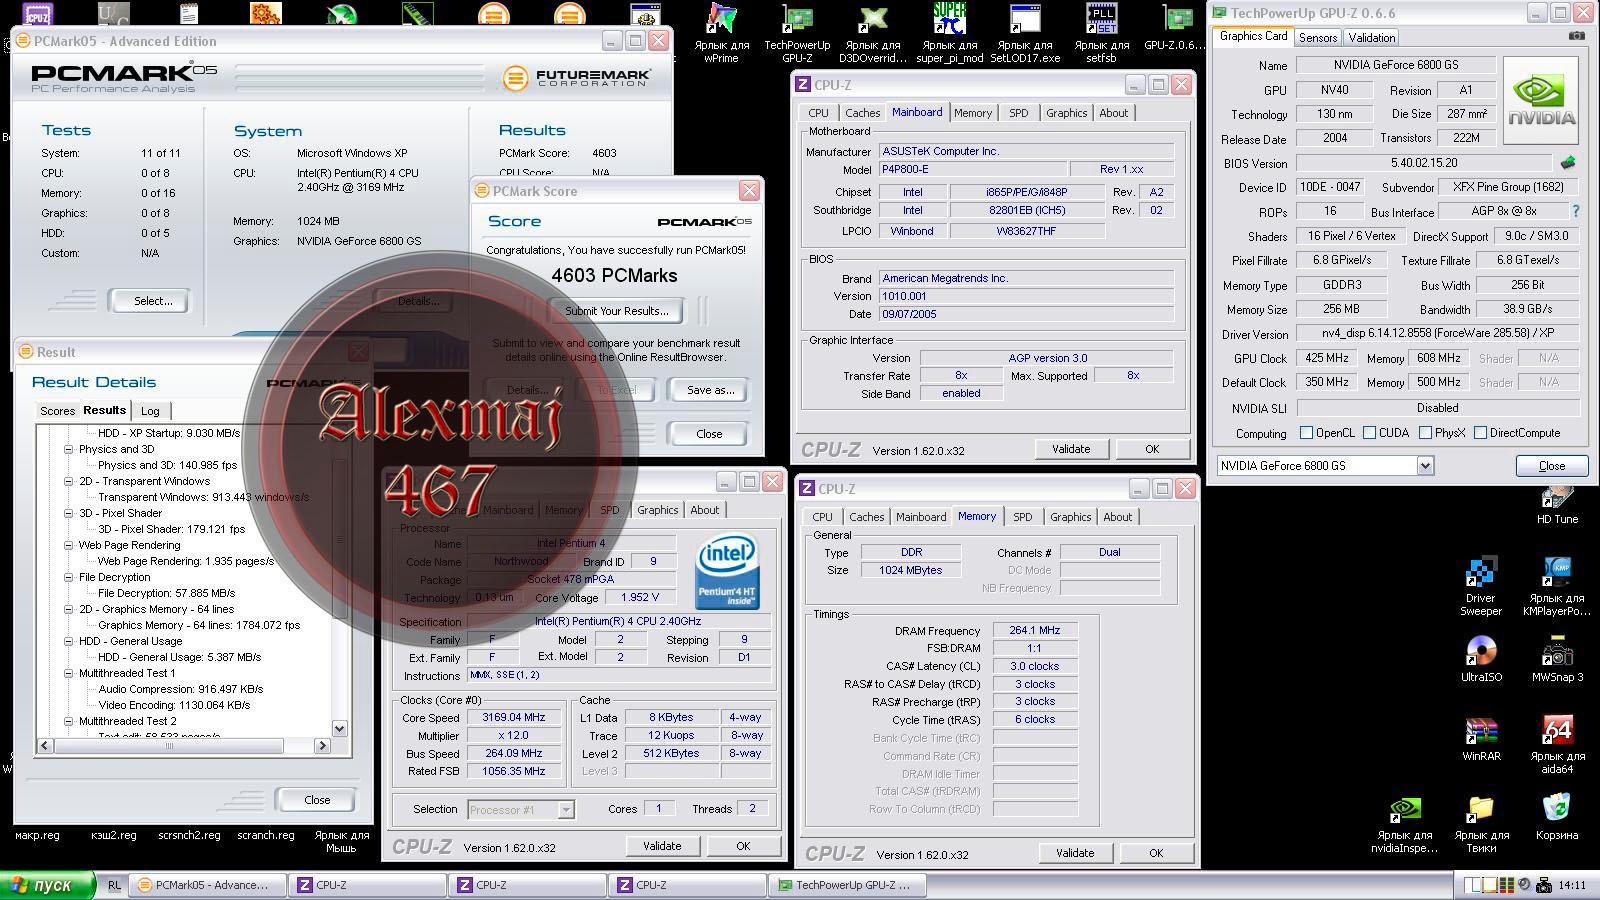Switch to the Sensors tab in GPU-Z
The image size is (1600, 900).
pos(1317,37)
